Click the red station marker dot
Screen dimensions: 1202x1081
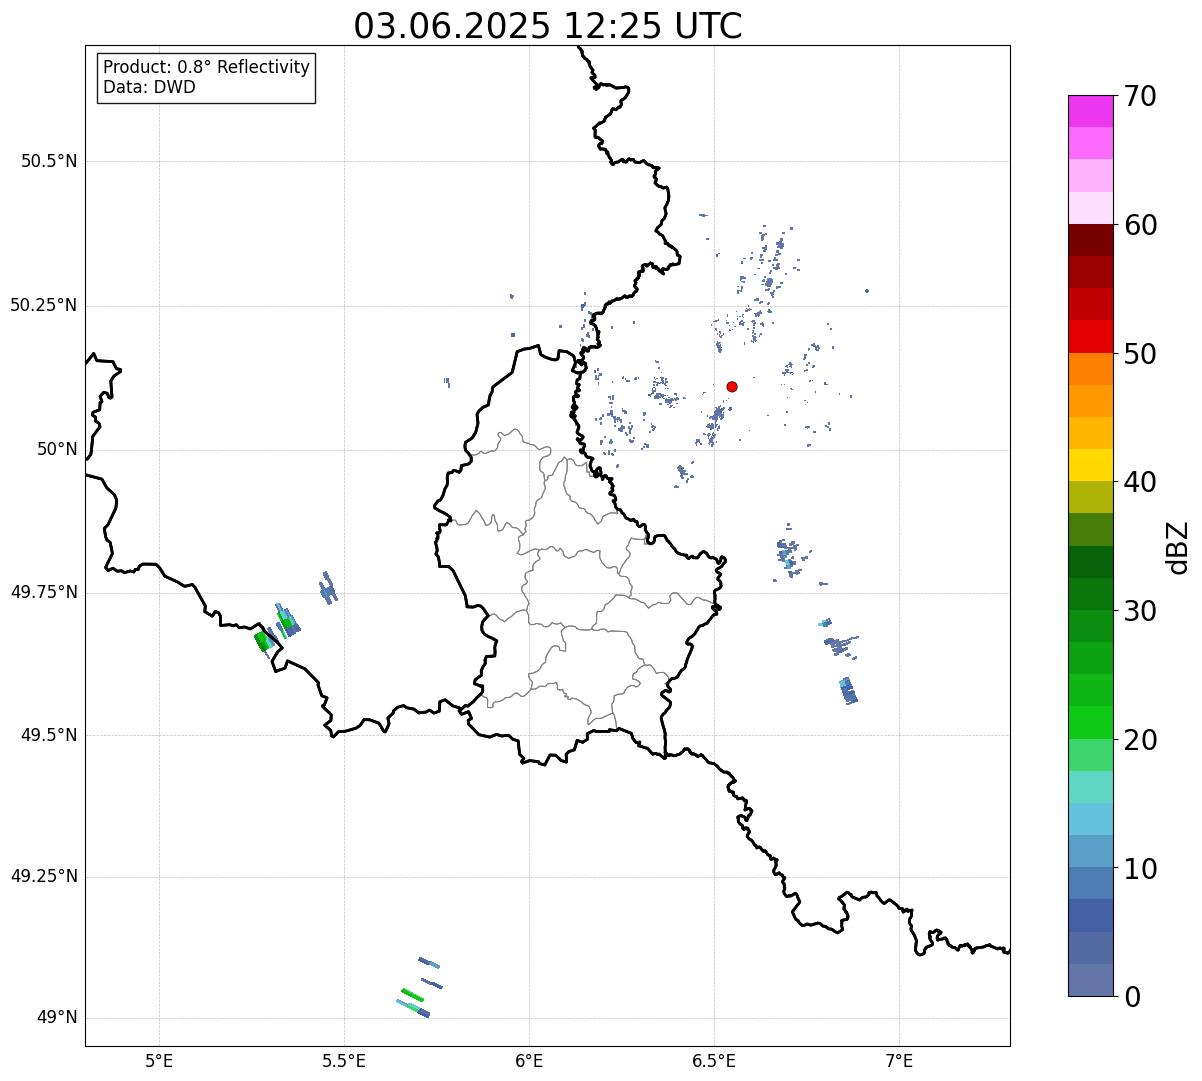[732, 386]
